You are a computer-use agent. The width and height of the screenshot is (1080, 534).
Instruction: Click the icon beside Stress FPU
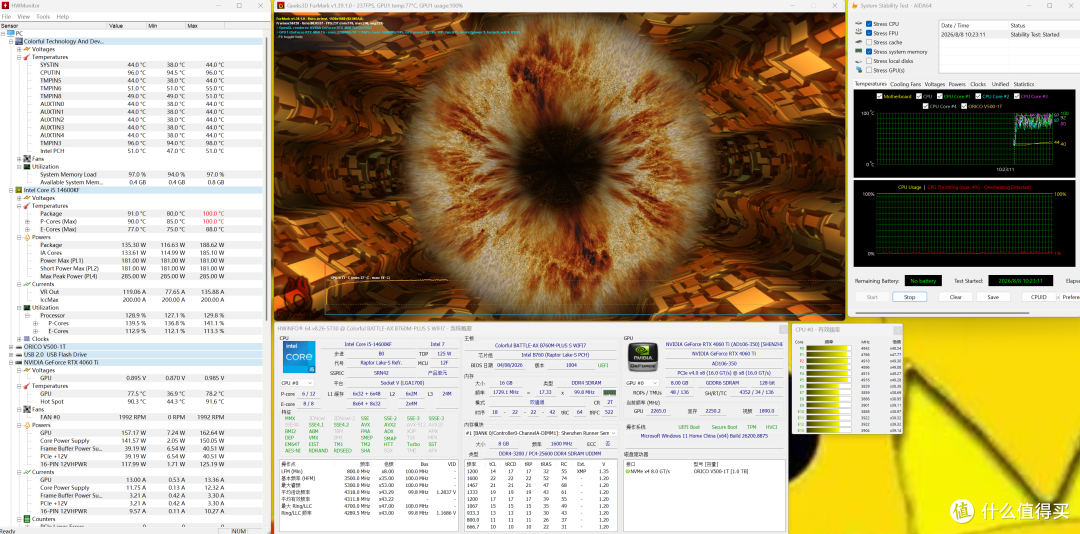coord(858,33)
